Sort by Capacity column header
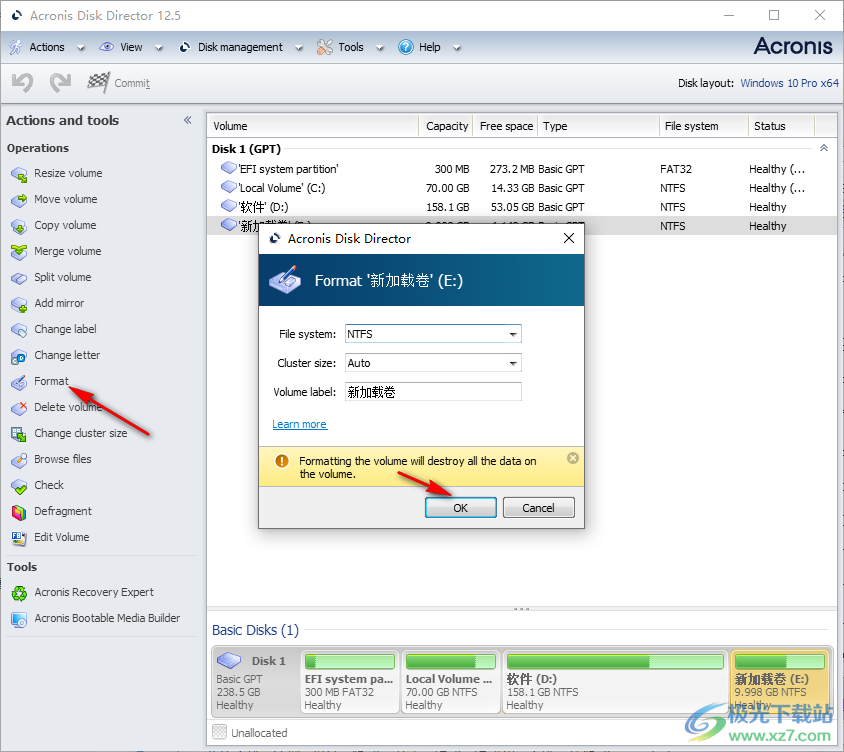The width and height of the screenshot is (844, 752). (x=446, y=126)
